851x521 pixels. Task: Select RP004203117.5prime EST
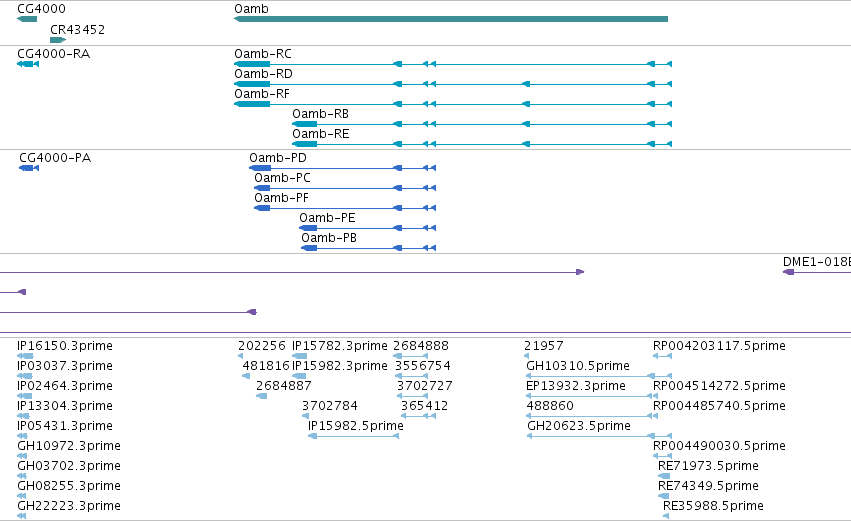pos(719,346)
